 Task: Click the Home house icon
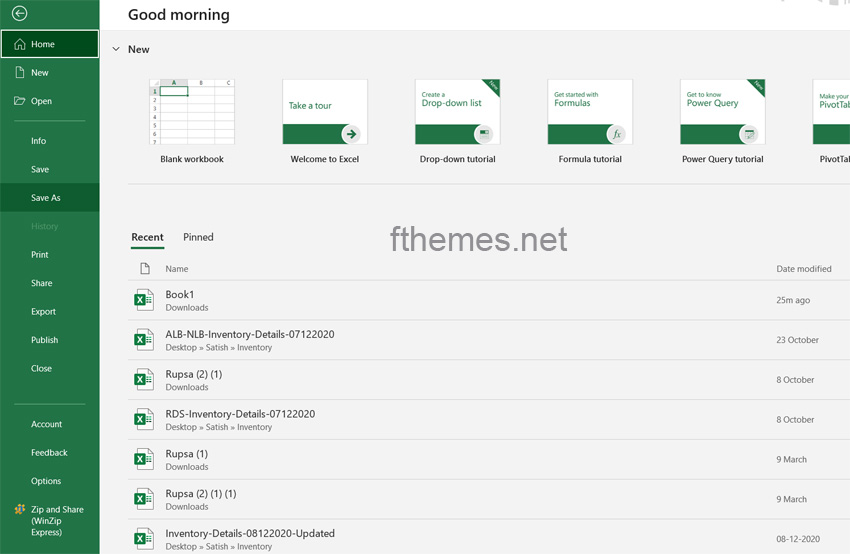click(x=20, y=44)
